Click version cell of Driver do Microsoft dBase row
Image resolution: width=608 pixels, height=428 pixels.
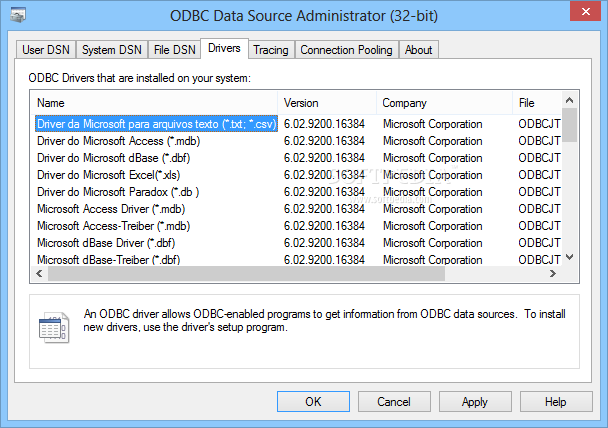point(324,158)
